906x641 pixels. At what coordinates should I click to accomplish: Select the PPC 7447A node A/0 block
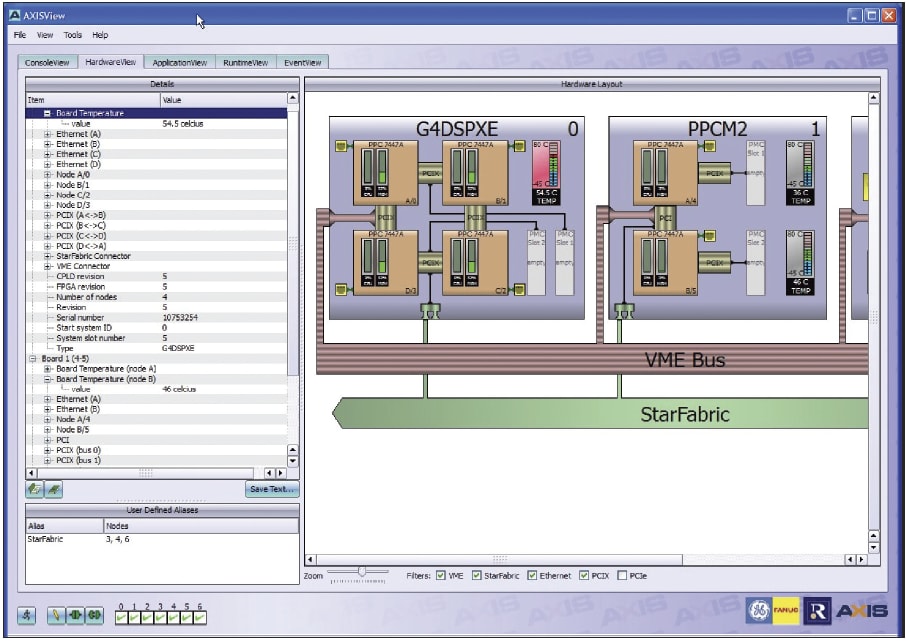[x=385, y=173]
